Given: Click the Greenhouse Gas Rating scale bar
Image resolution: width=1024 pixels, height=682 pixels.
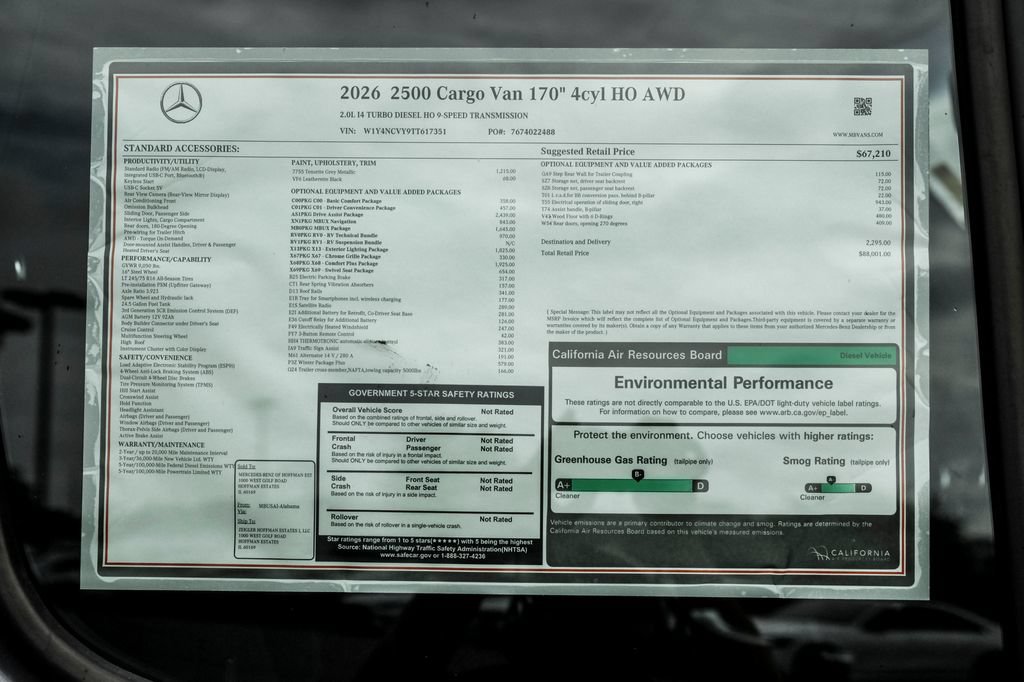Looking at the screenshot, I should tap(632, 485).
